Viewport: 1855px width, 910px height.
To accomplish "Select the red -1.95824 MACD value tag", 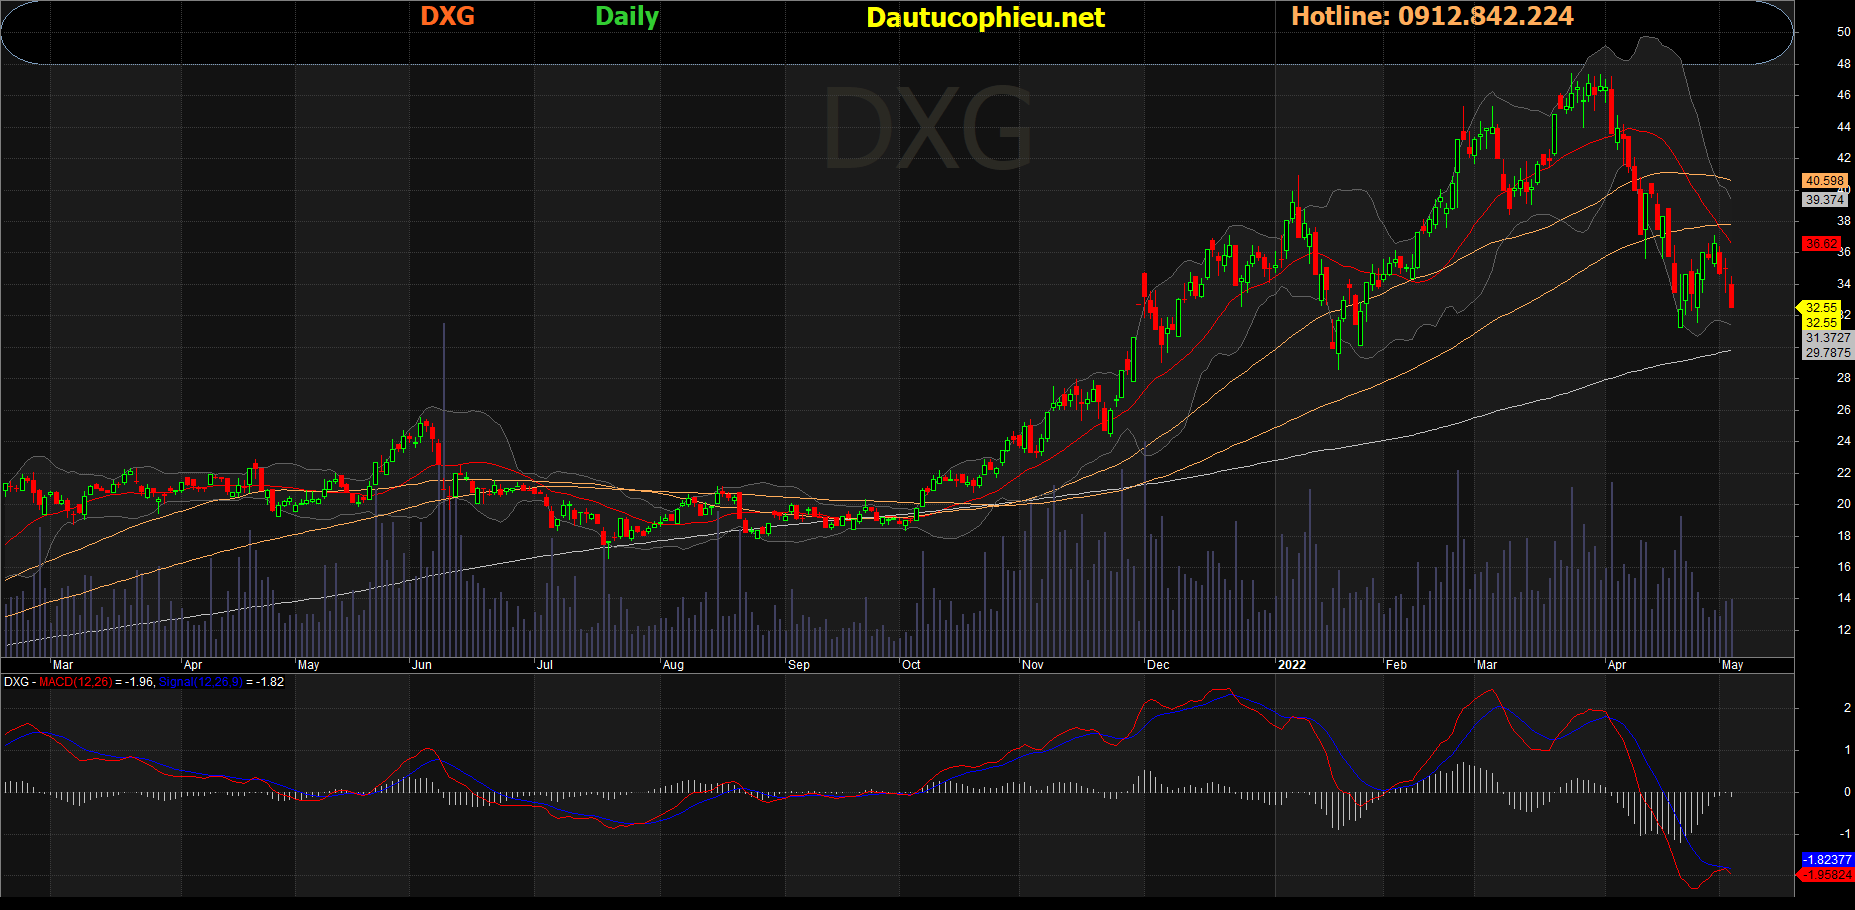I will click(1827, 875).
